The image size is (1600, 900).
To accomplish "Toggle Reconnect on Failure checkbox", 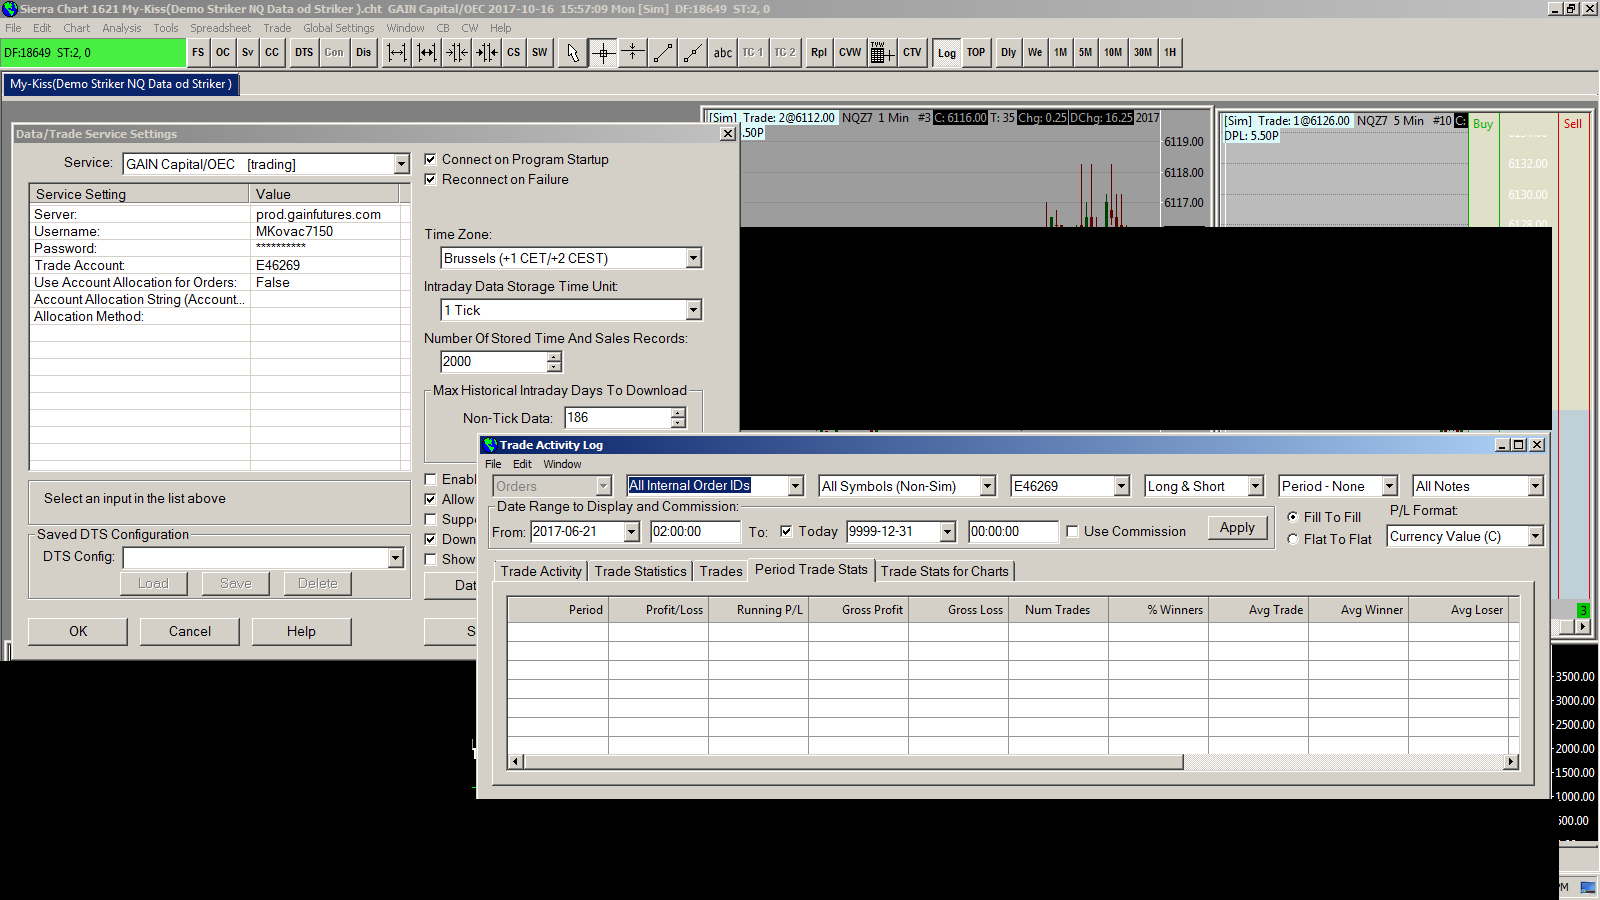I will (431, 179).
